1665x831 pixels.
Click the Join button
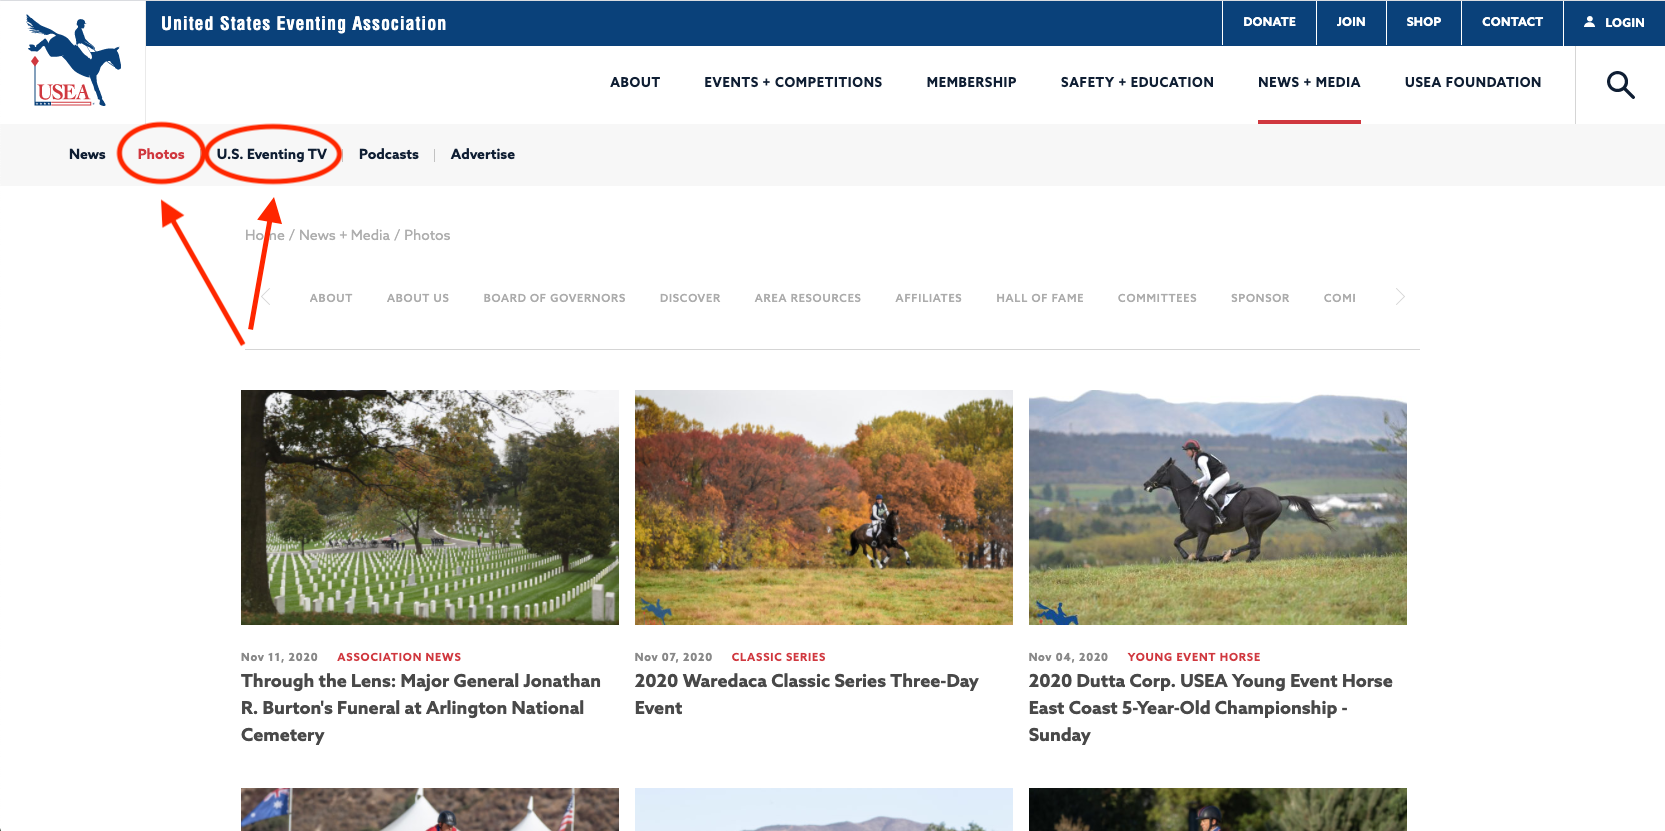pyautogui.click(x=1350, y=22)
